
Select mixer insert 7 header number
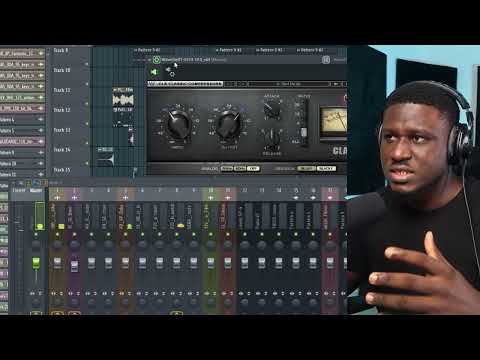coord(159,190)
